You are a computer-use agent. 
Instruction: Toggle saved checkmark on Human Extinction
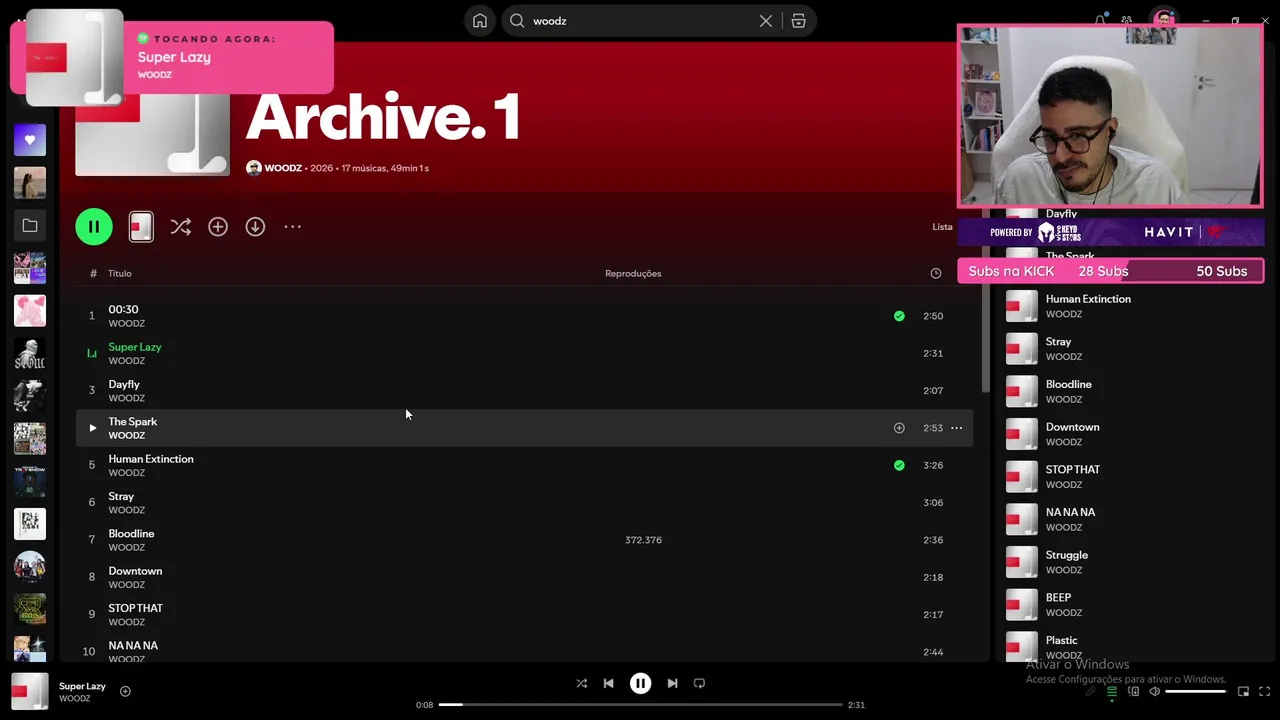899,465
